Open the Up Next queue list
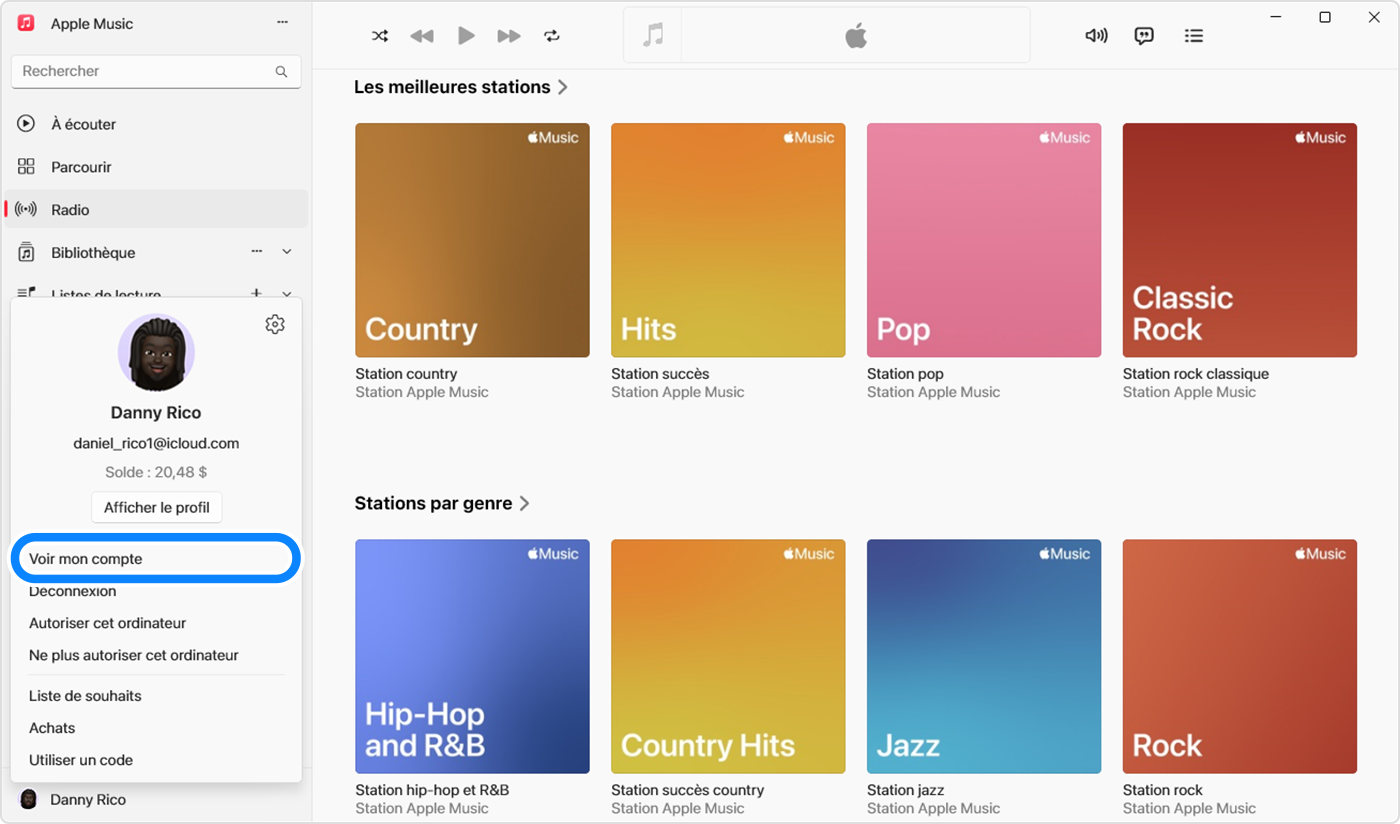1400x824 pixels. [x=1193, y=36]
